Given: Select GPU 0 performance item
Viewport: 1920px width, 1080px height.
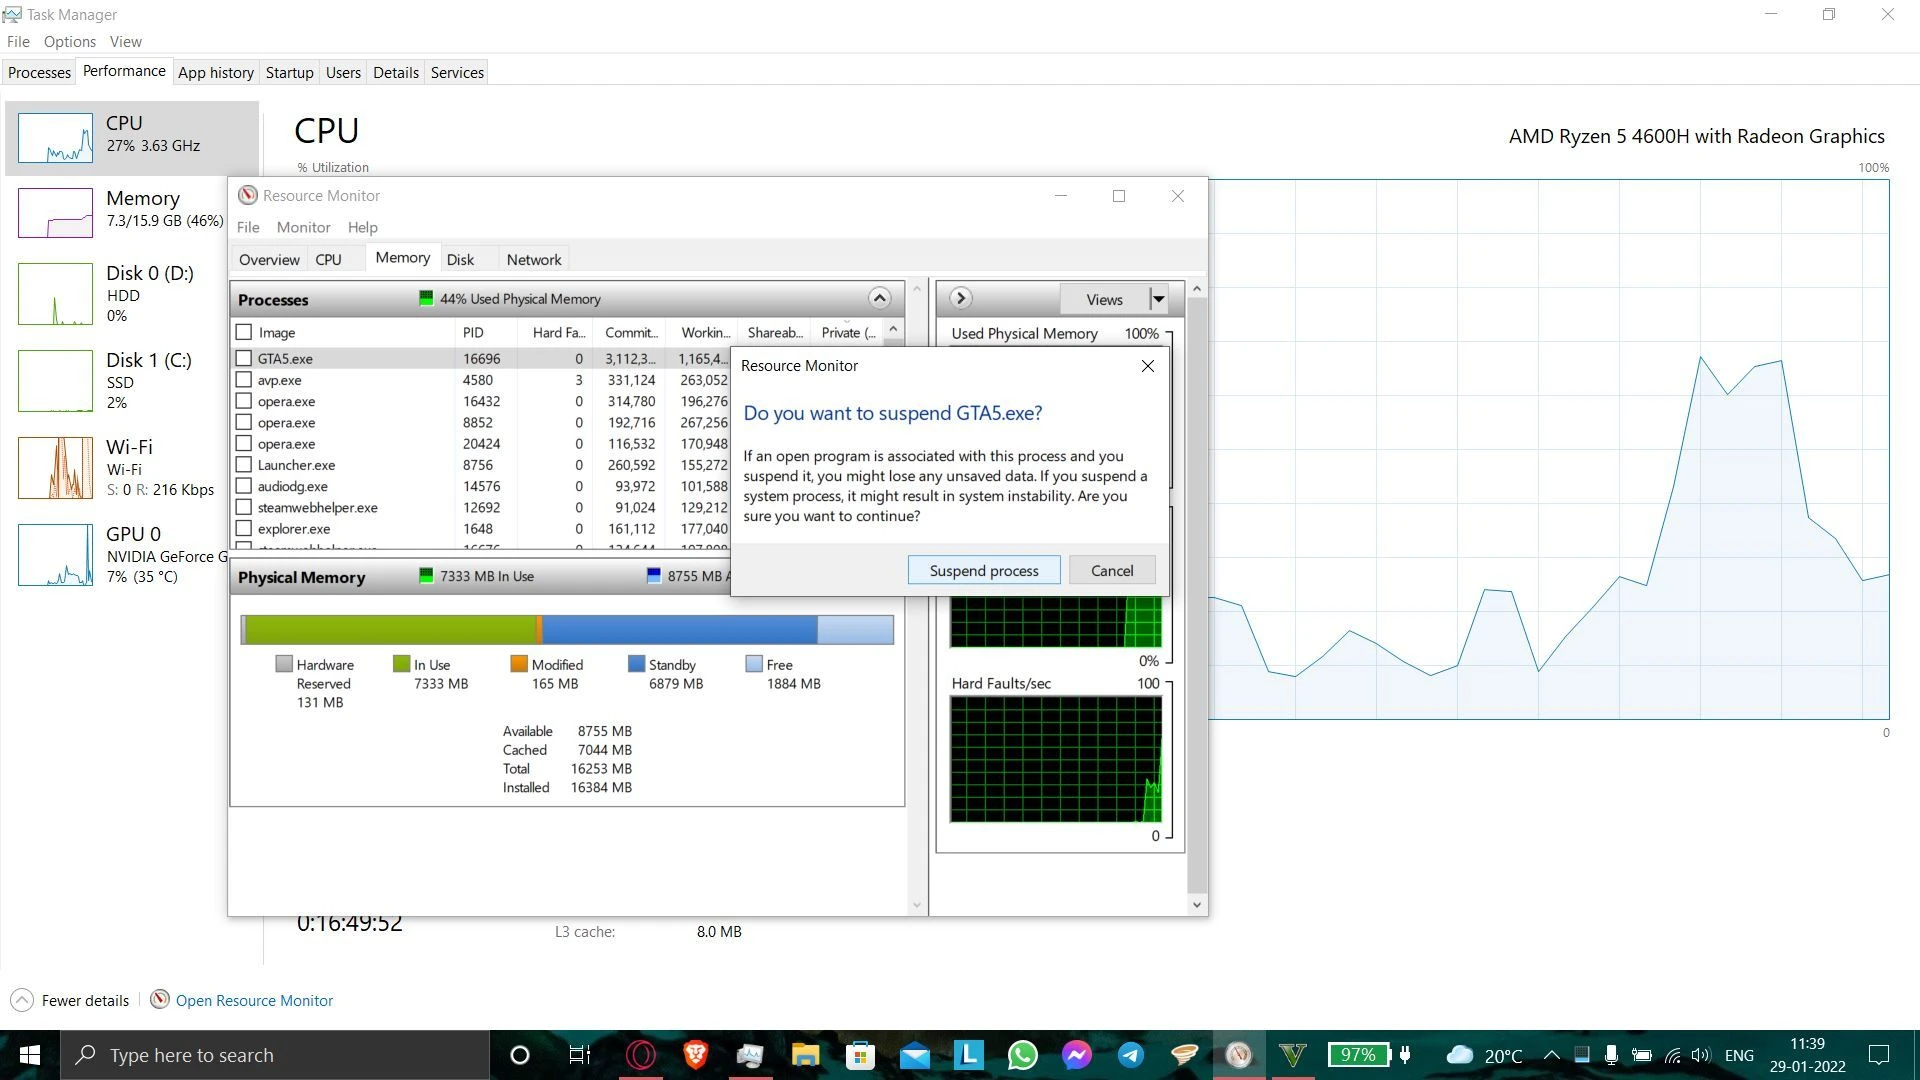Looking at the screenshot, I should [131, 555].
